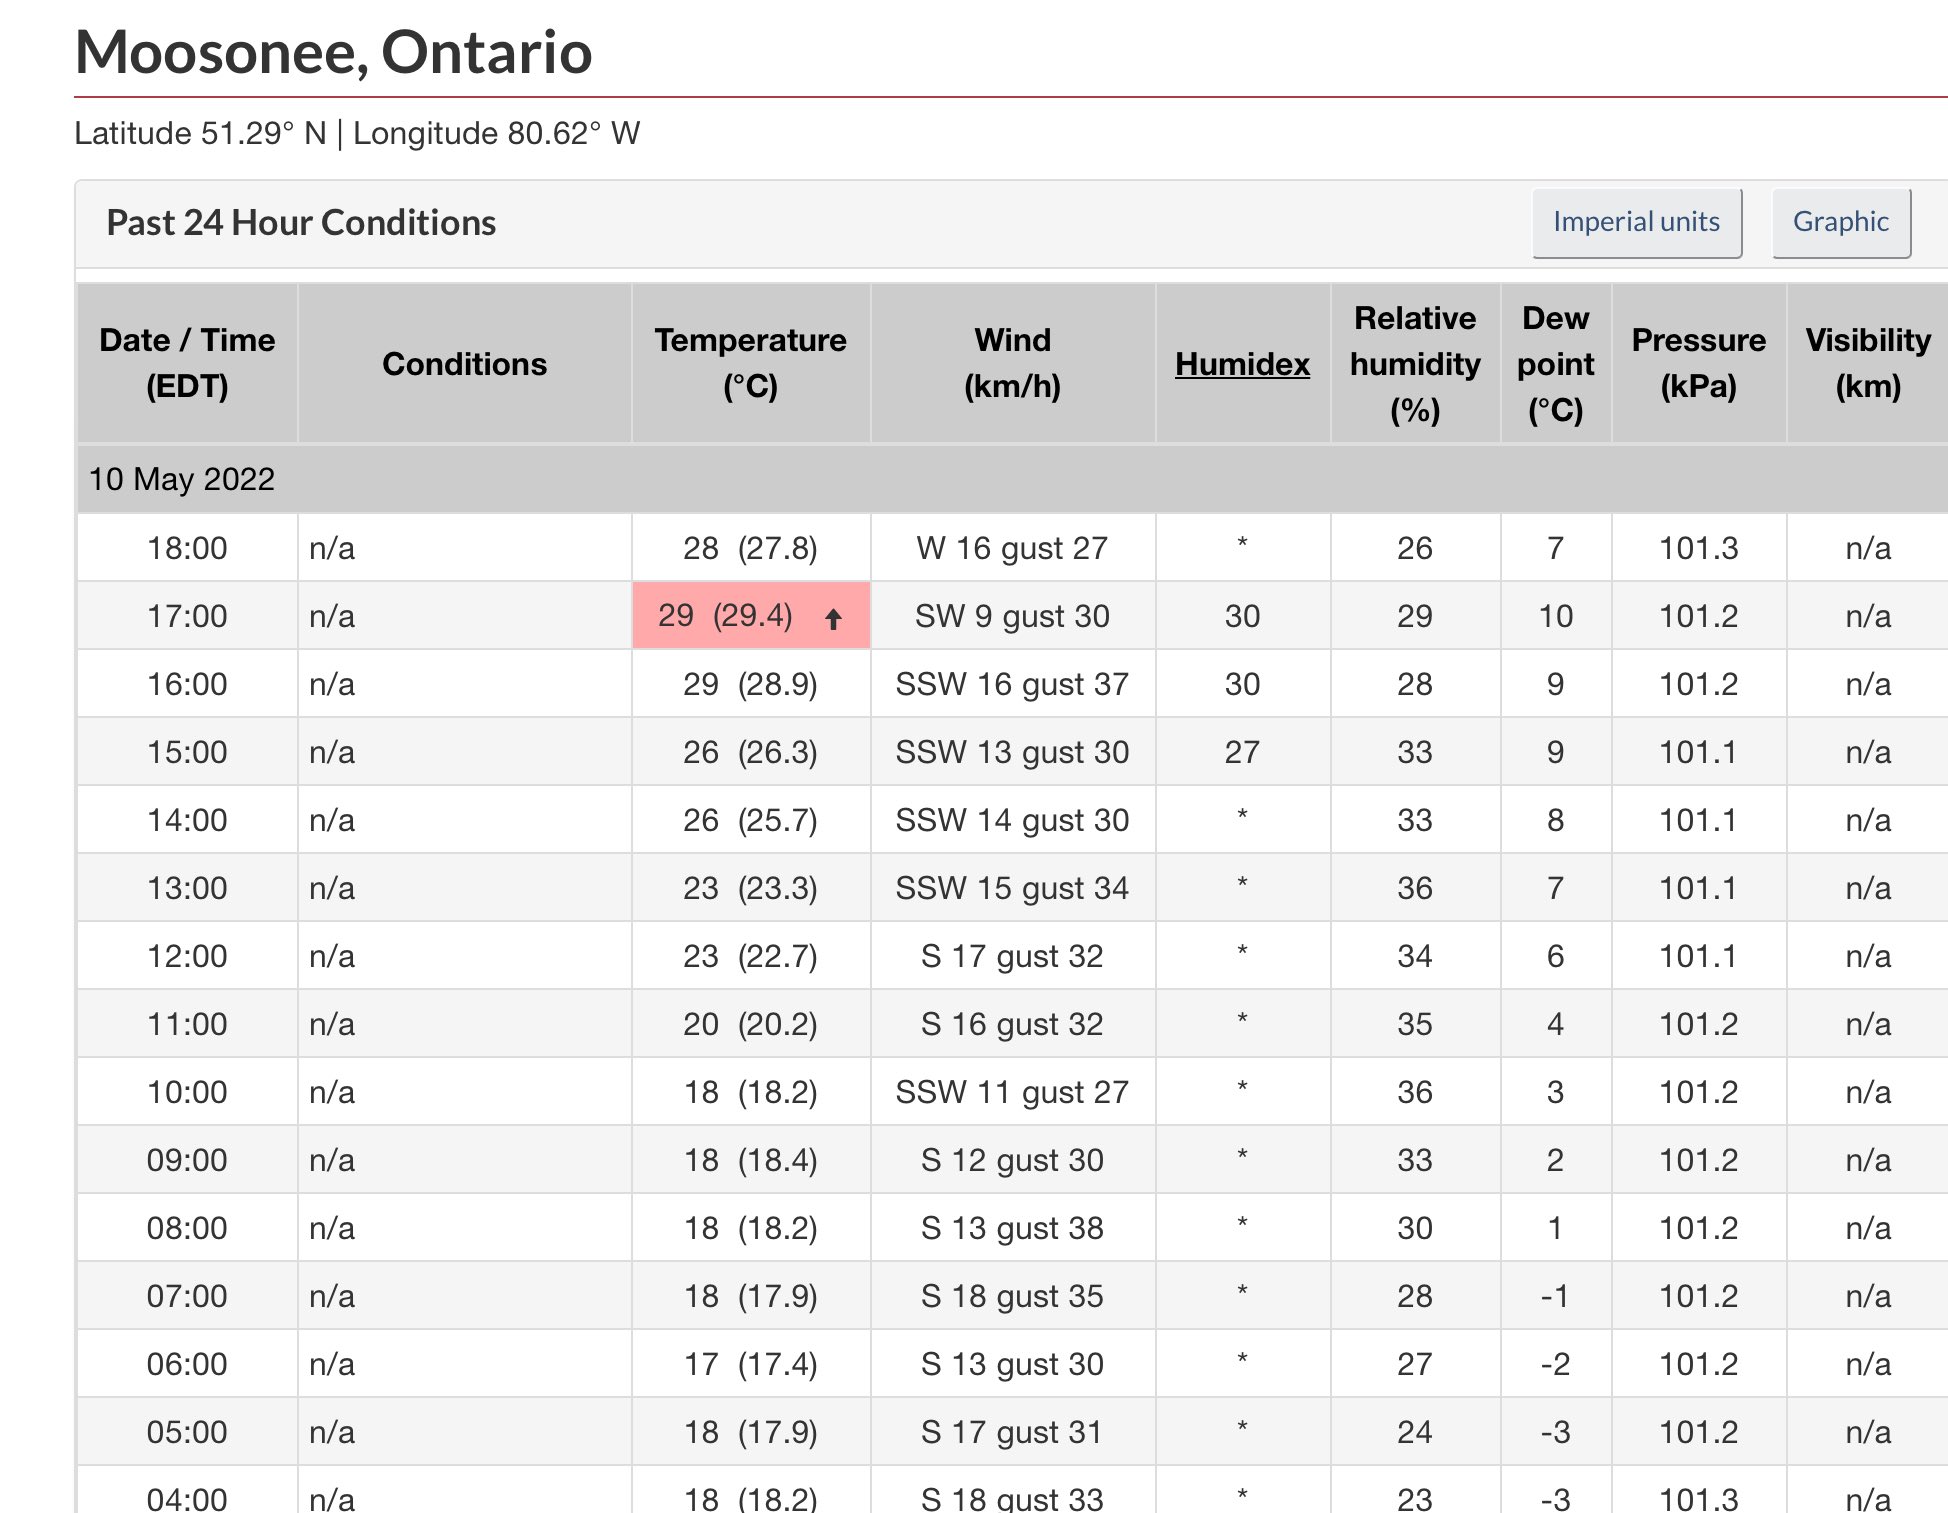This screenshot has width=1948, height=1513.
Task: Click the Temperature (°C) column header
Action: pos(751,362)
